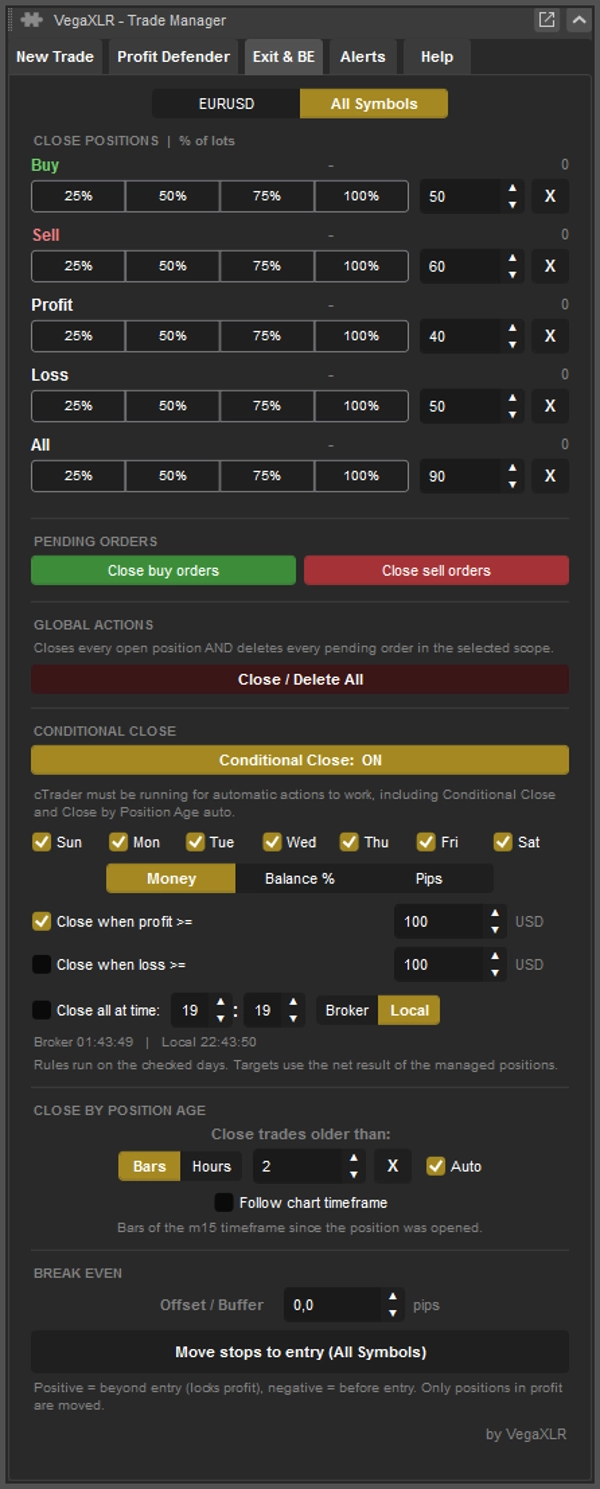Image resolution: width=600 pixels, height=1489 pixels.
Task: Close 100% of Profit positions
Action: 361,336
